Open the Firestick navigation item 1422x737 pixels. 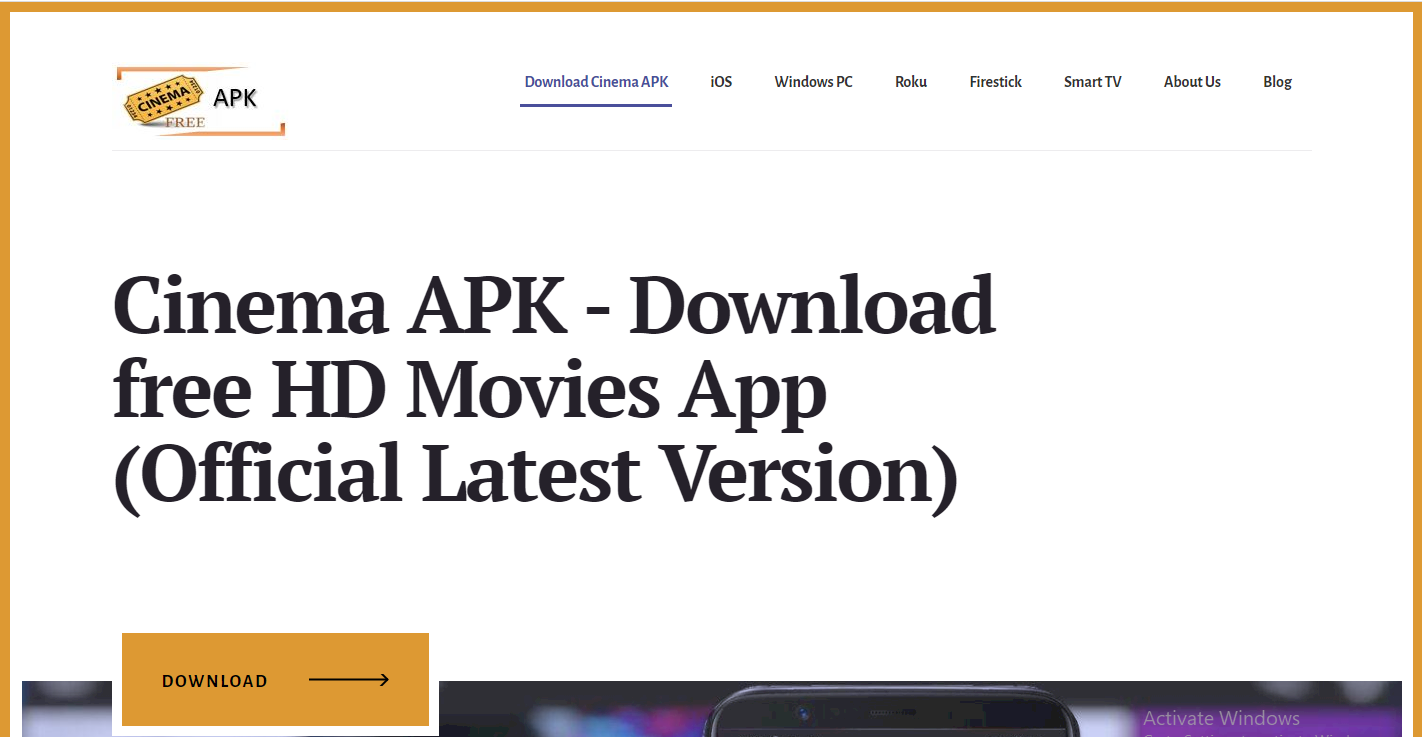click(x=995, y=82)
